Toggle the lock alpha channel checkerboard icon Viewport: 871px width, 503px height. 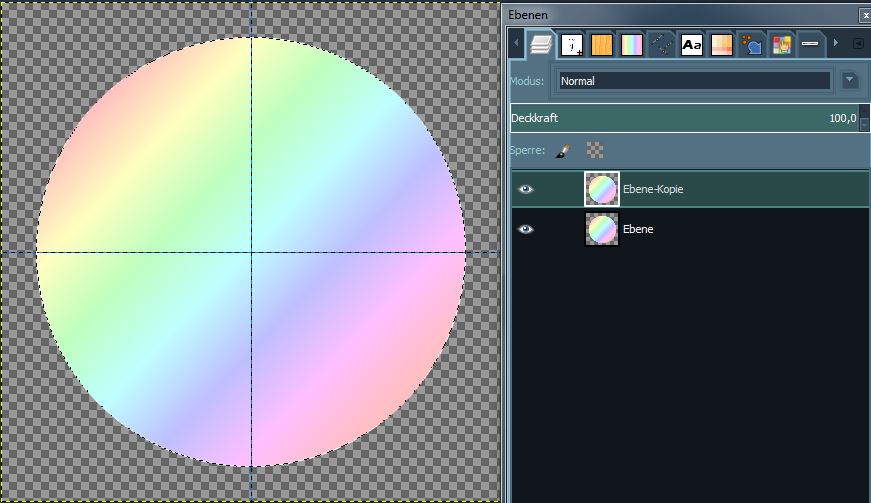pos(595,150)
